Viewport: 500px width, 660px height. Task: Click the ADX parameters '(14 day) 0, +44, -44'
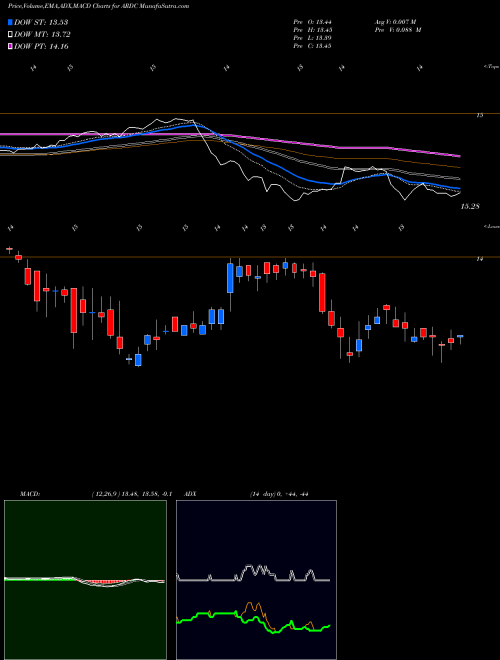(279, 494)
